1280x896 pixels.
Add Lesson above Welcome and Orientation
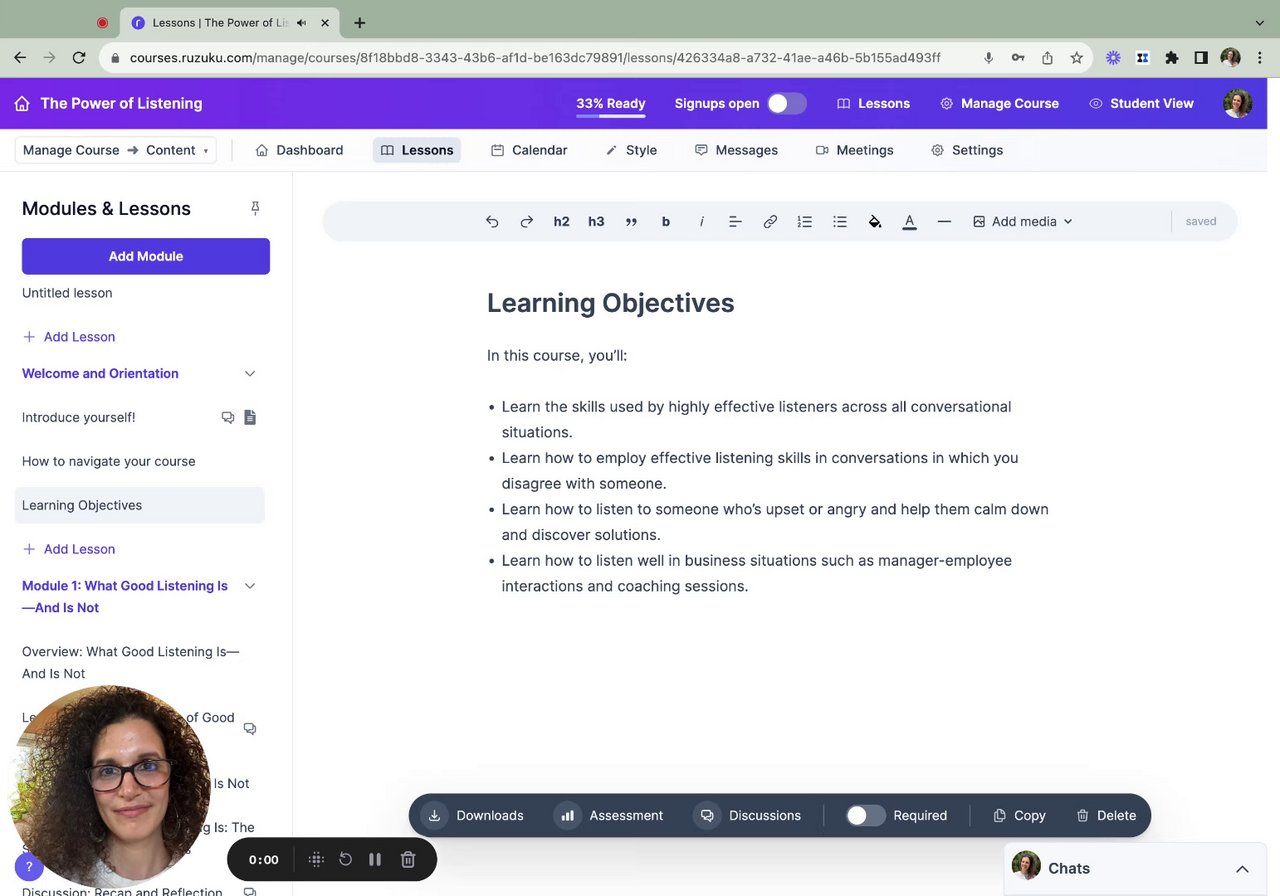click(69, 337)
